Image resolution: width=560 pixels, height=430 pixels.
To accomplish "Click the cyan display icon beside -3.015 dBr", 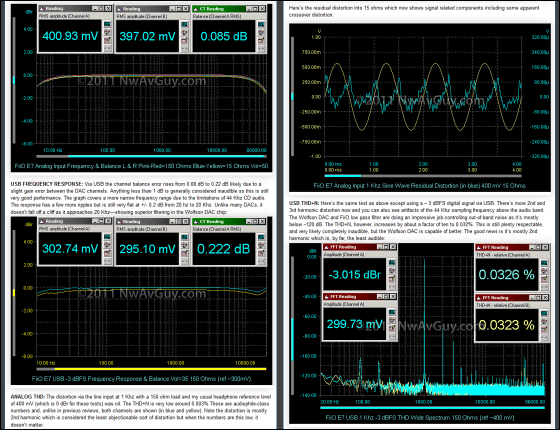I will pos(392,262).
